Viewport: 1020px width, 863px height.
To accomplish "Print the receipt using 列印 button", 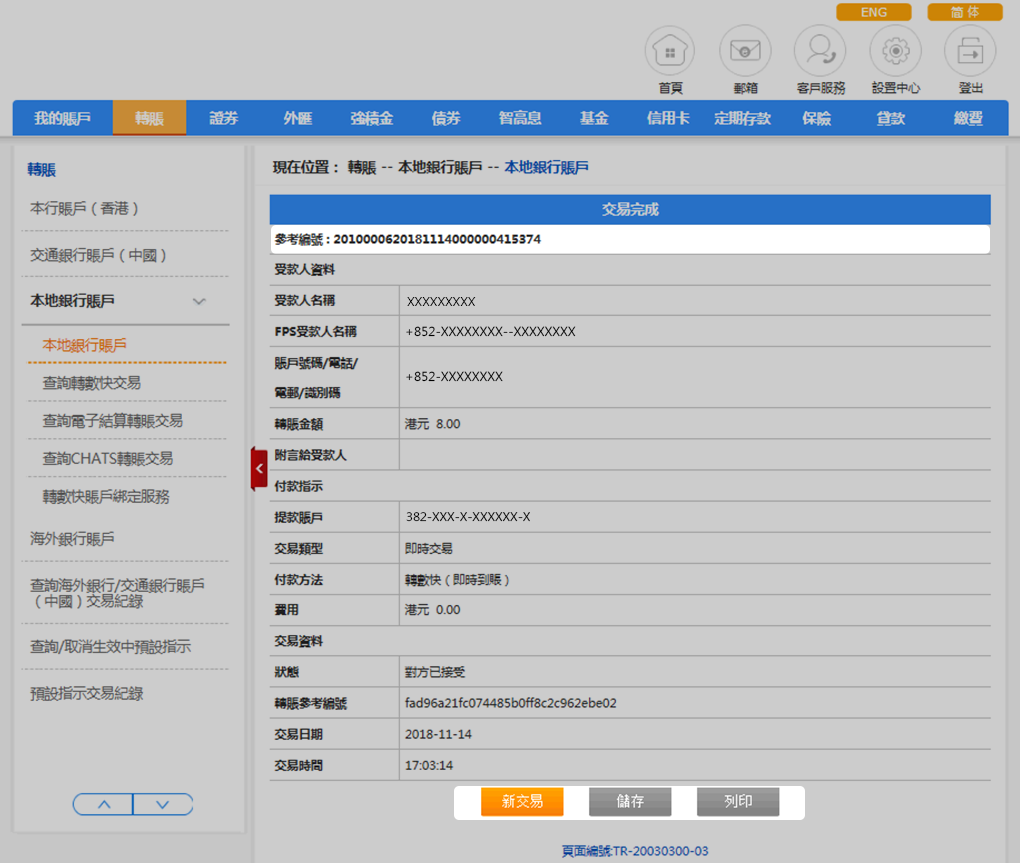I will click(x=738, y=802).
